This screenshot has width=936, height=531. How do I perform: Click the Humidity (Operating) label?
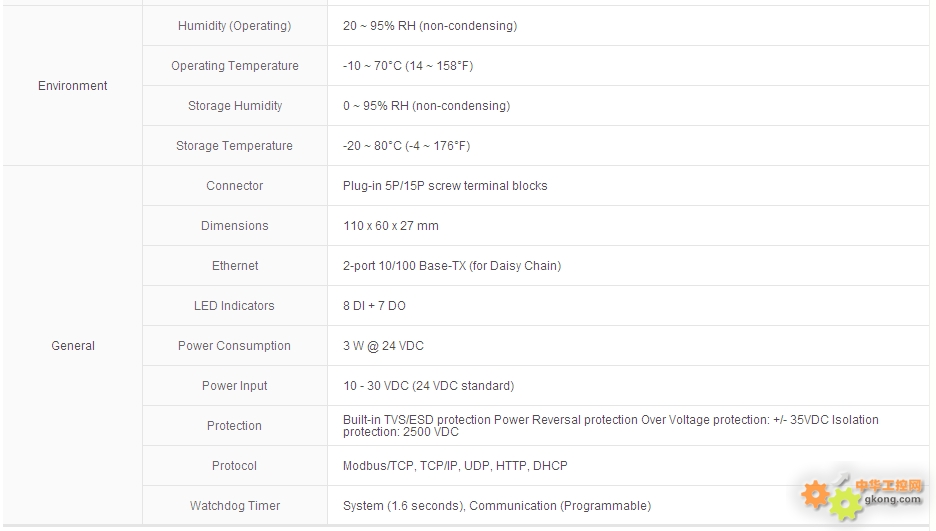pos(235,26)
